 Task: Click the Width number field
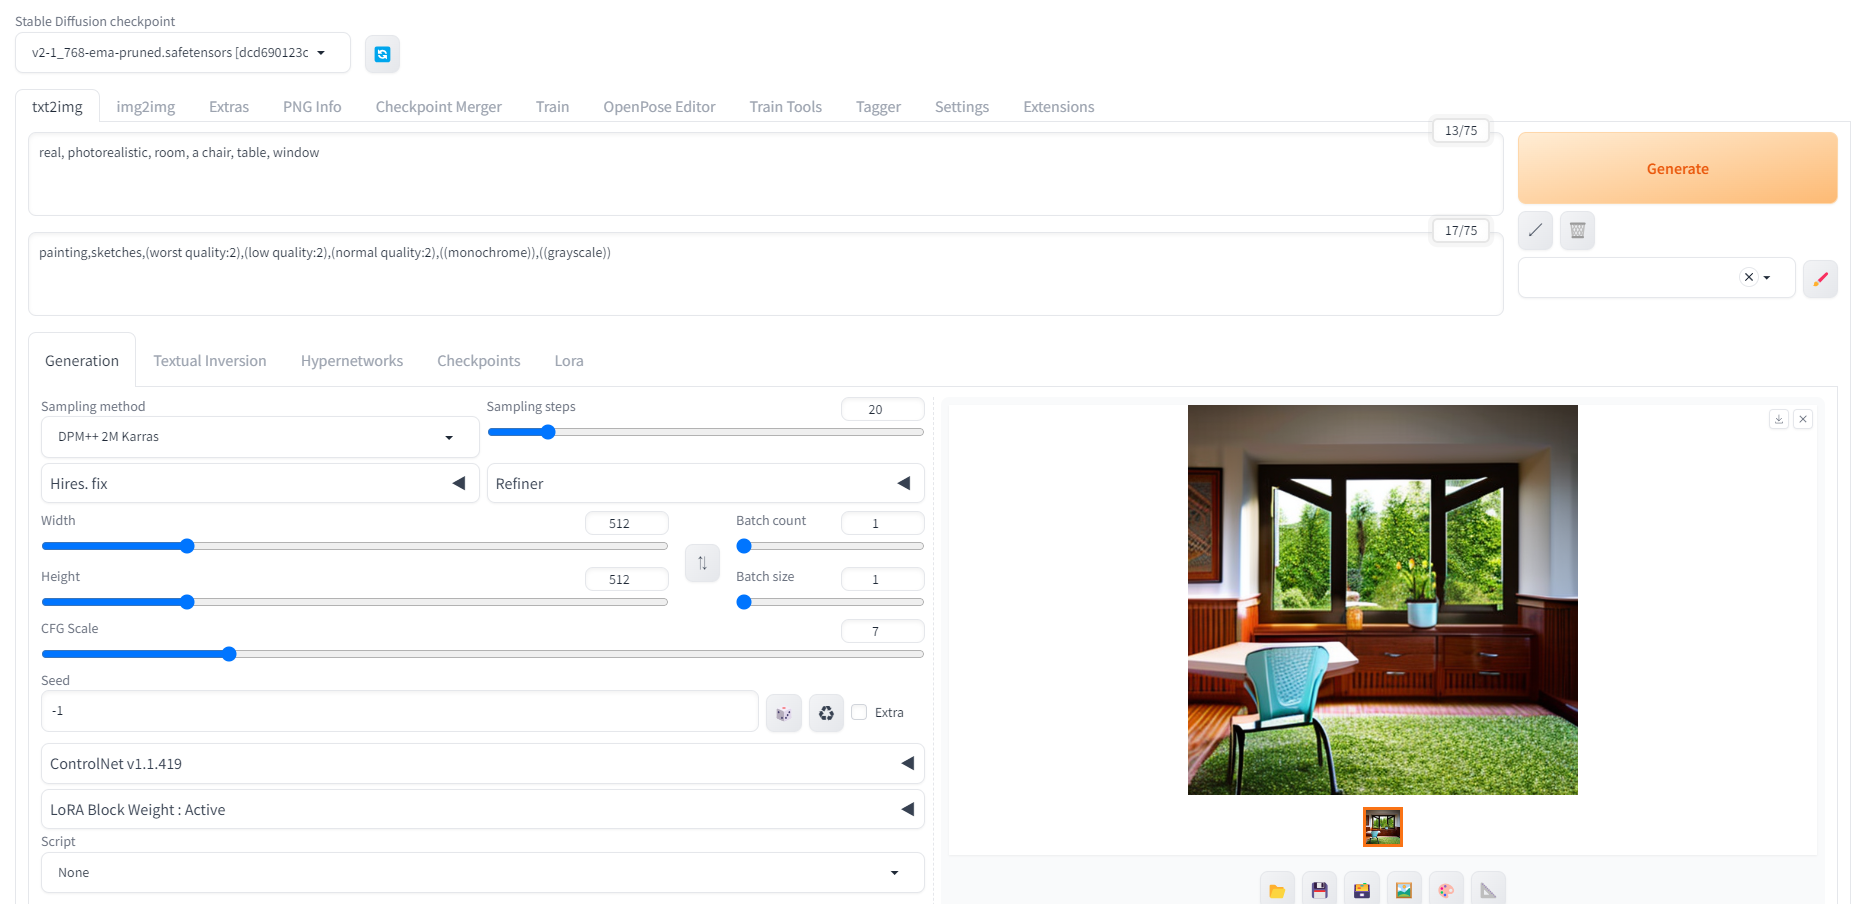point(627,523)
